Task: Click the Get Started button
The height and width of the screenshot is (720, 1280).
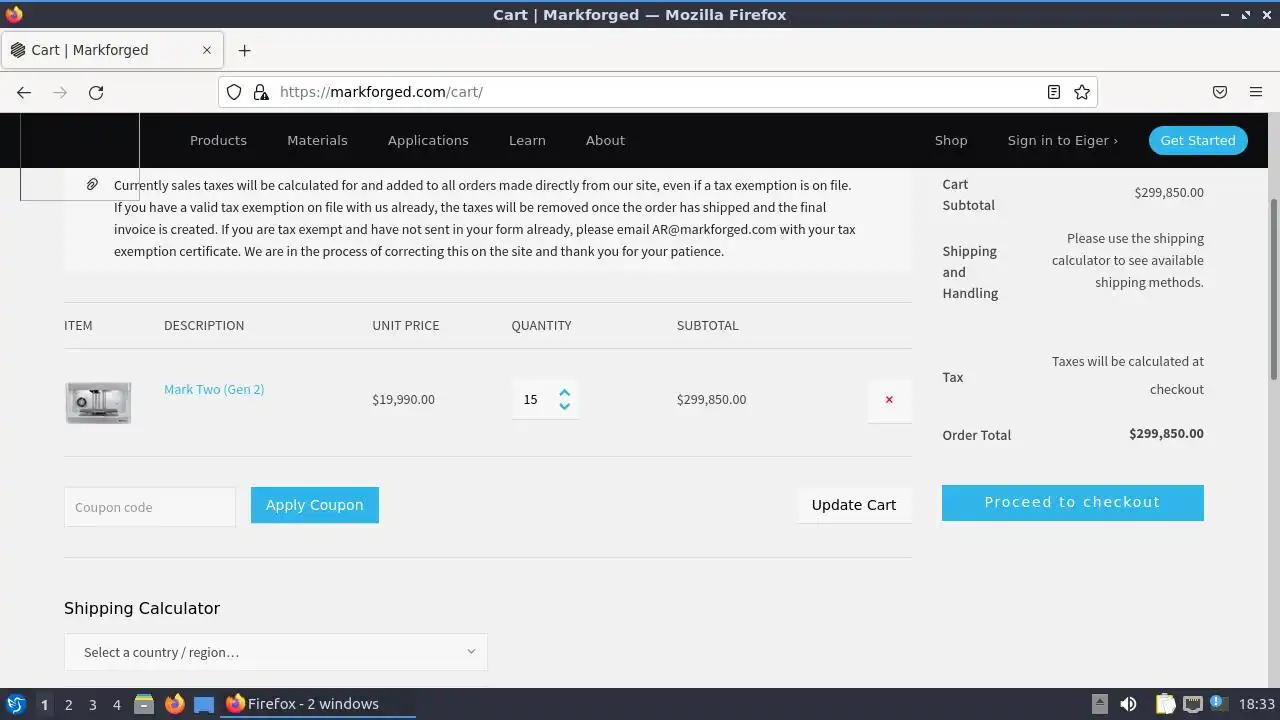Action: coord(1198,140)
